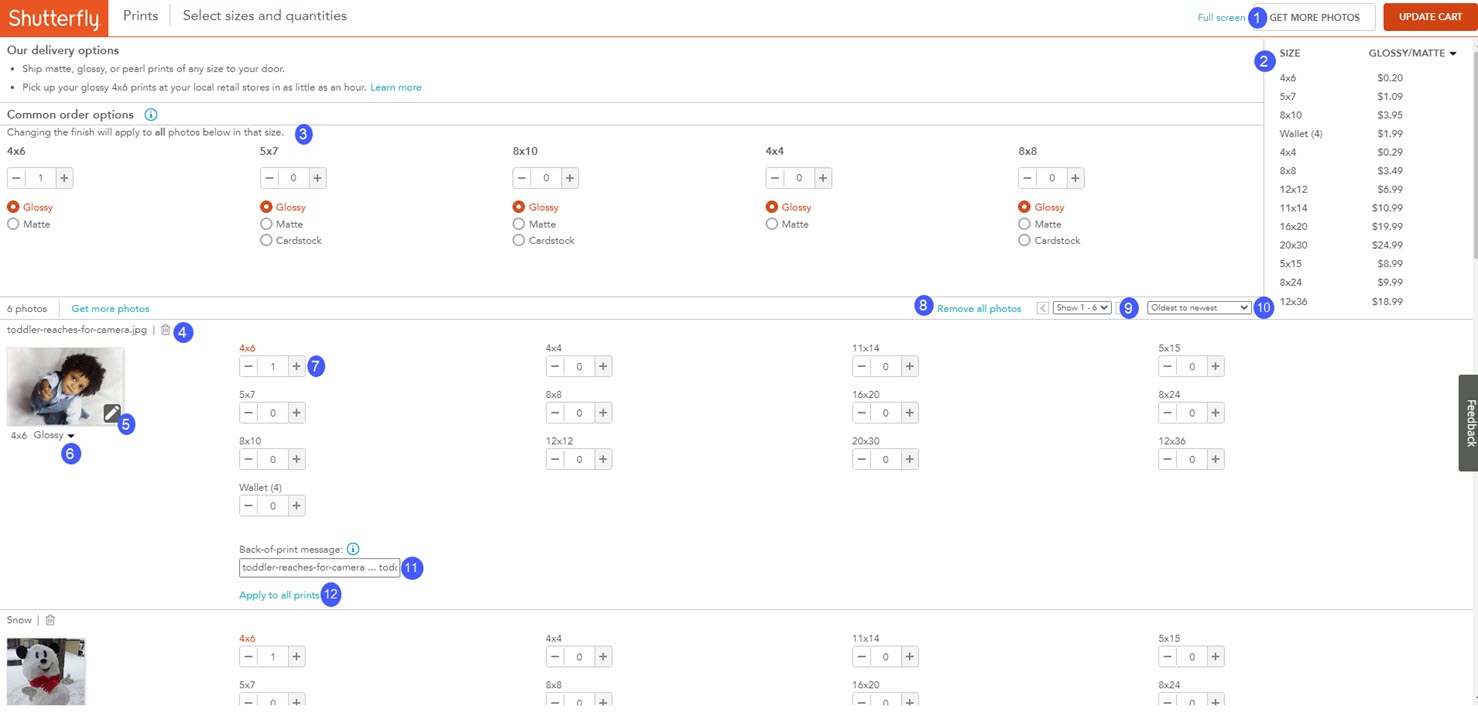This screenshot has width=1478, height=720.
Task: Select Matte radio for 8x8 prints
Action: (x=1025, y=224)
